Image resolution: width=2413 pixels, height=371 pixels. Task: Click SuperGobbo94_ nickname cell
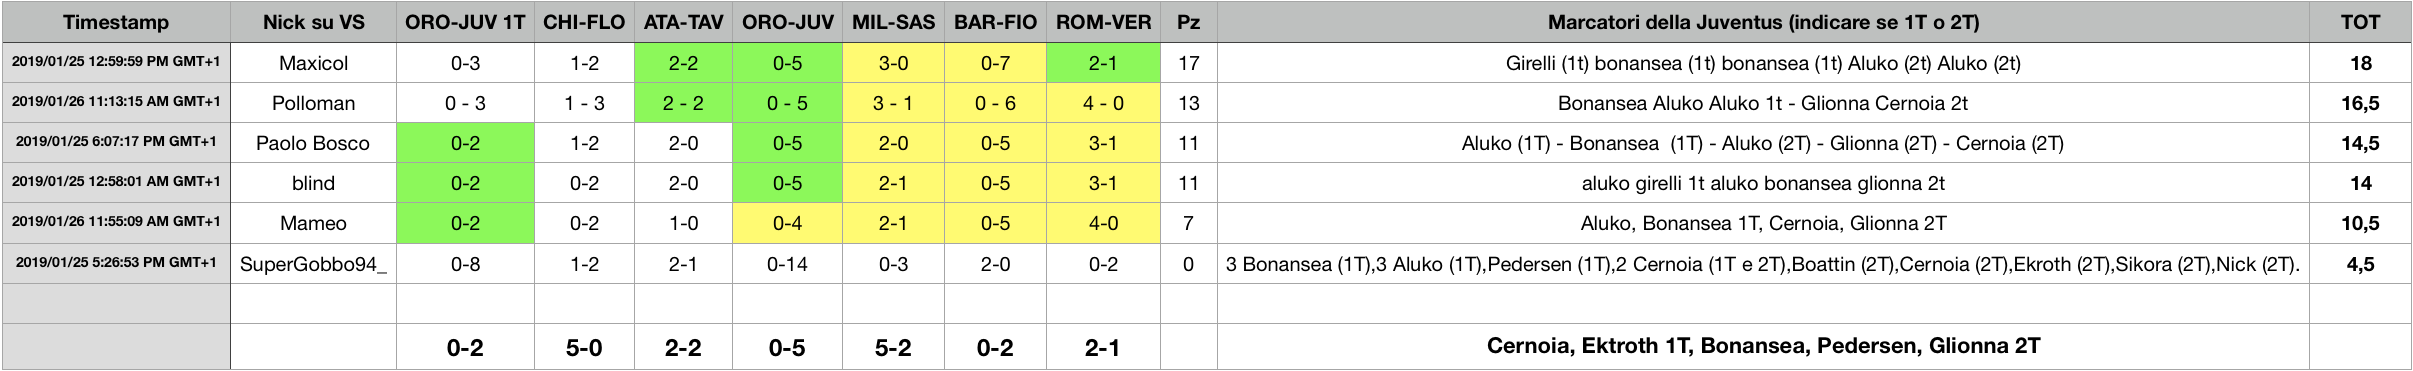[313, 264]
